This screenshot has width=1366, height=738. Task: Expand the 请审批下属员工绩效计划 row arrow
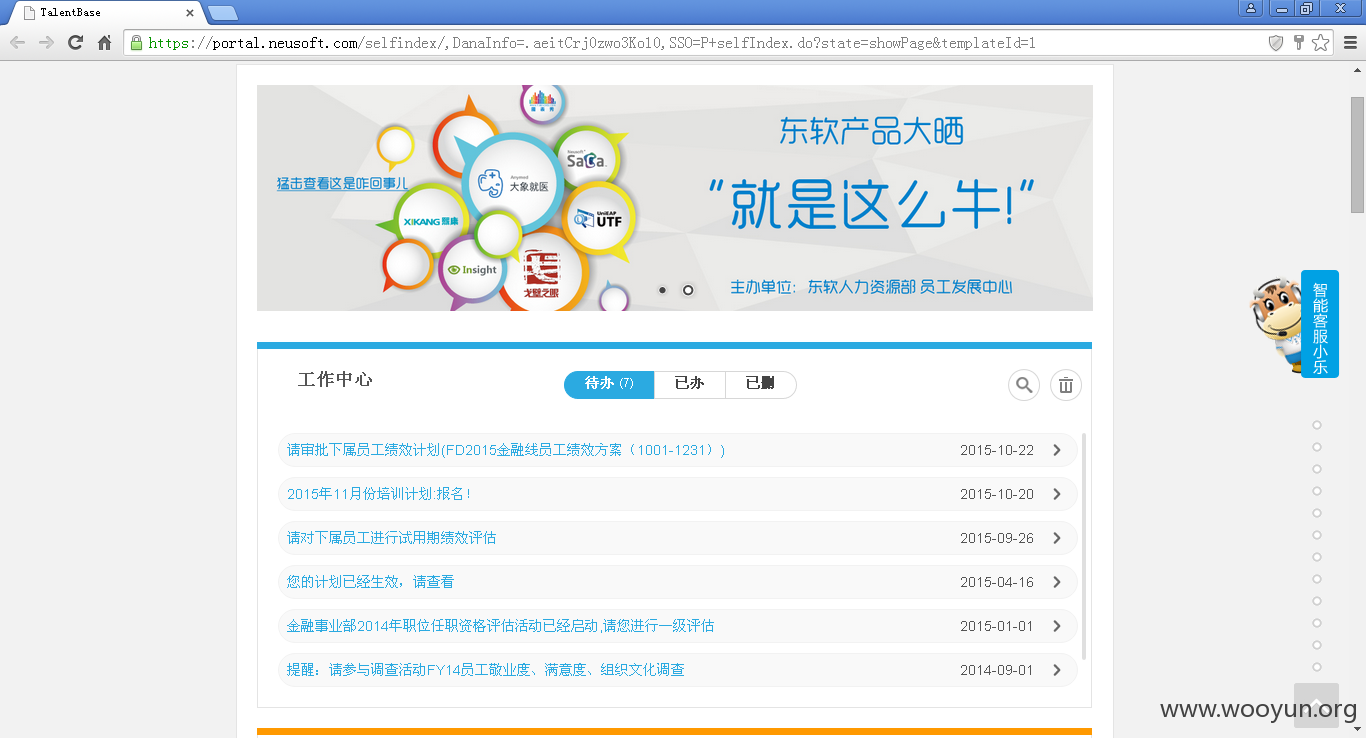tap(1057, 450)
